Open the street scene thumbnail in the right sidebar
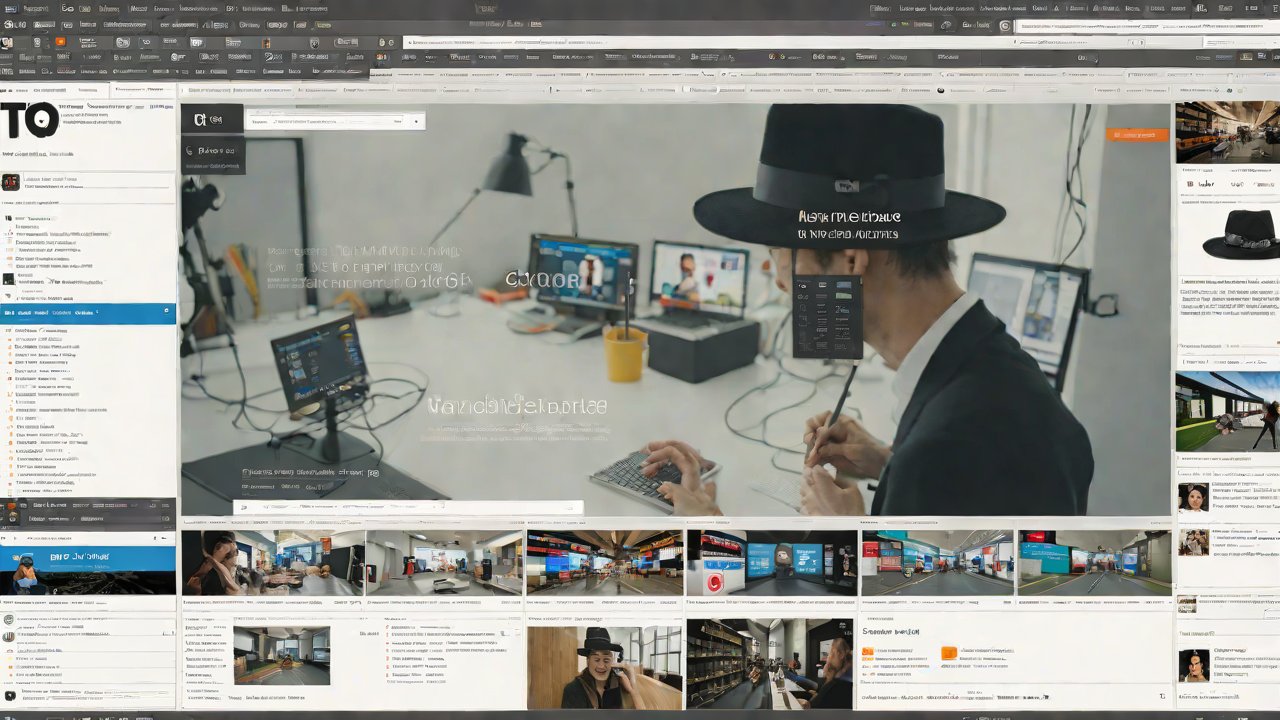 [x=1227, y=412]
